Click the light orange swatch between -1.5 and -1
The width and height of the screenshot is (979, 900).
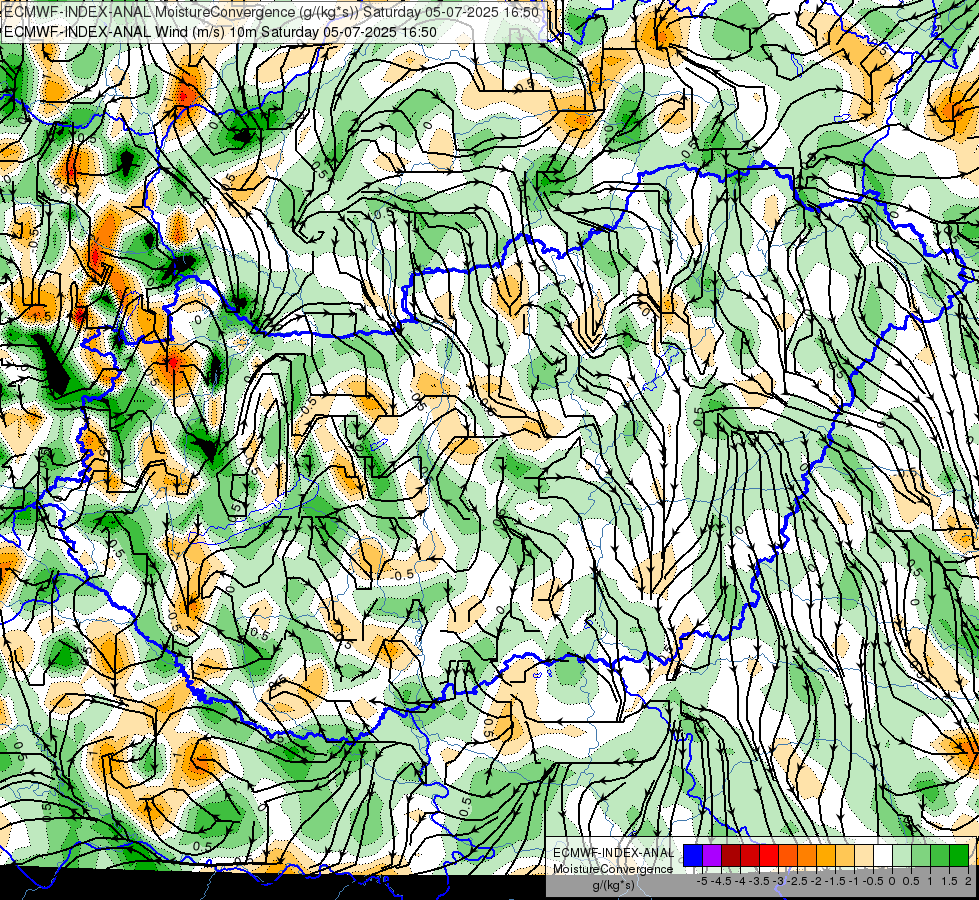pyautogui.click(x=845, y=856)
